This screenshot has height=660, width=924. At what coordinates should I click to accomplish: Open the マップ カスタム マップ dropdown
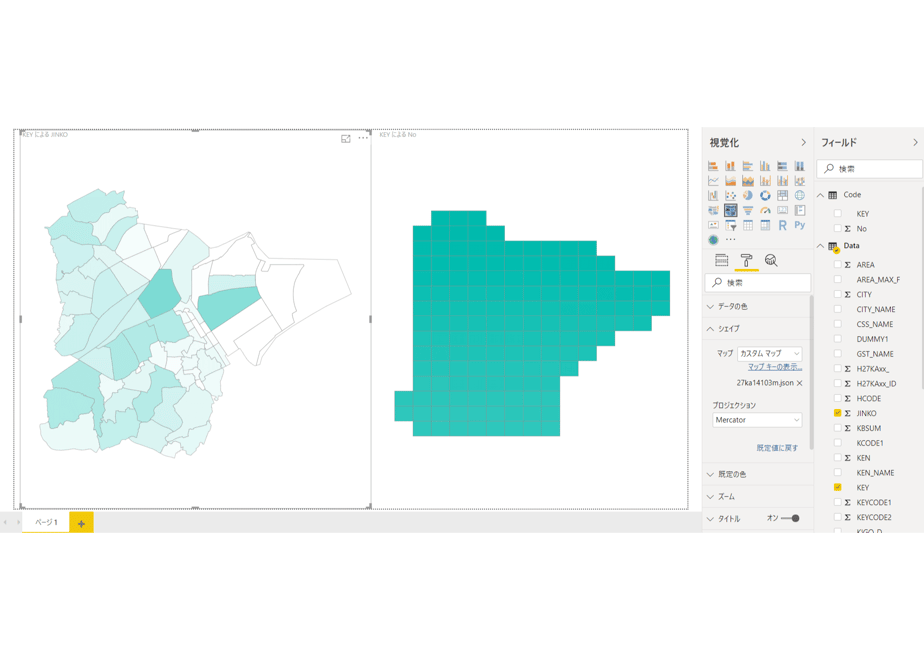(769, 354)
